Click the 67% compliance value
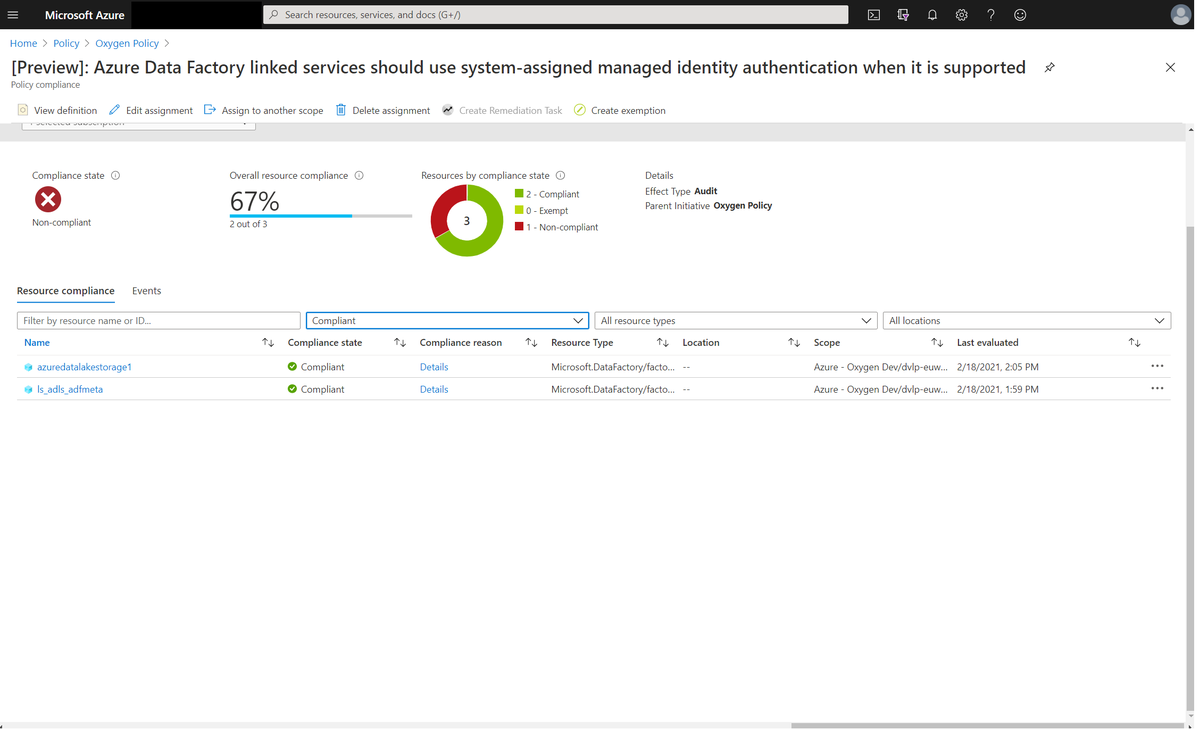1200x730 pixels. [254, 201]
